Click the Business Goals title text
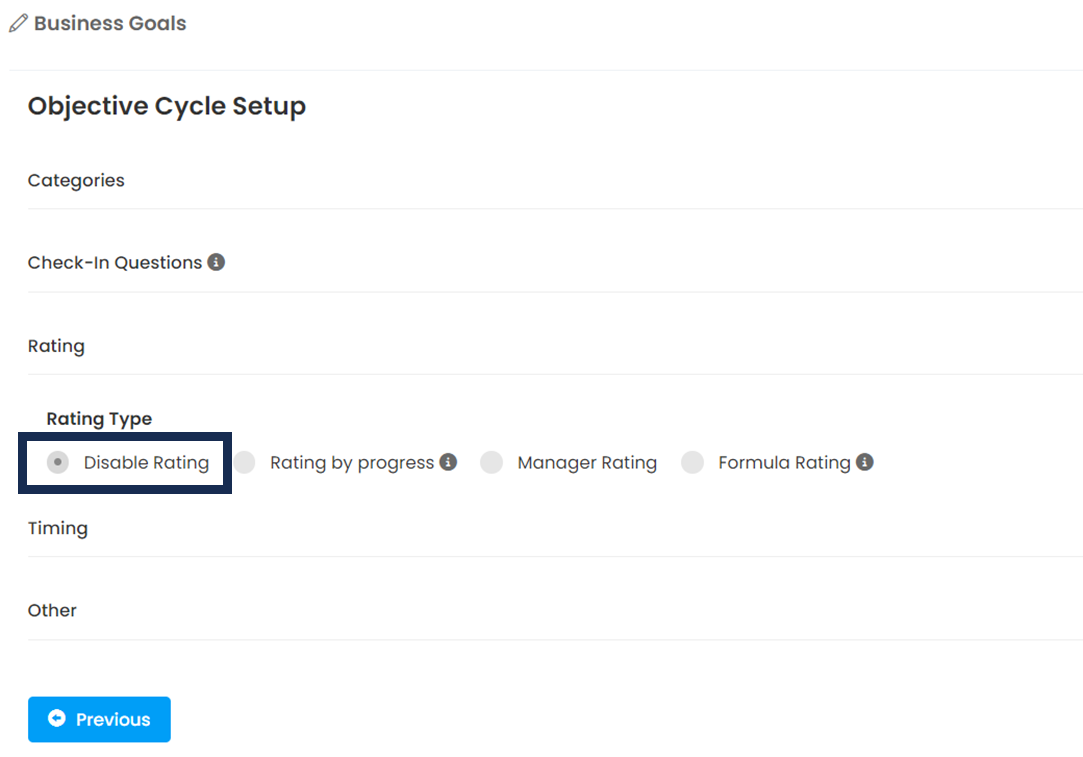Viewport: 1083px width, 757px height. point(110,24)
